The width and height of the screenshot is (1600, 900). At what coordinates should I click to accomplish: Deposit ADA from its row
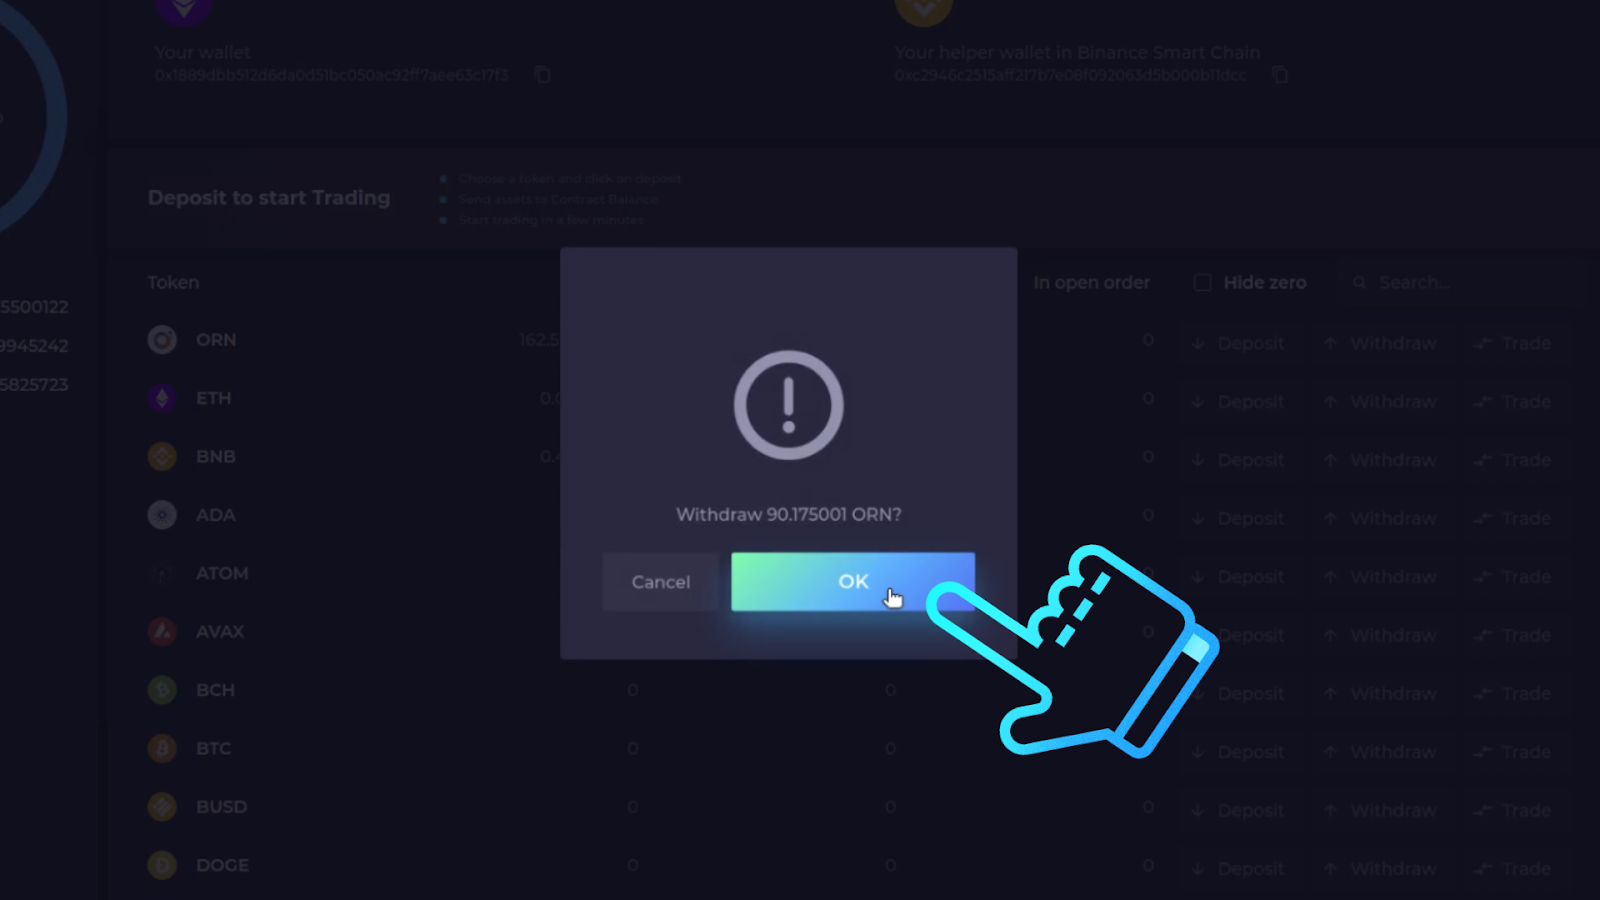click(x=1238, y=518)
